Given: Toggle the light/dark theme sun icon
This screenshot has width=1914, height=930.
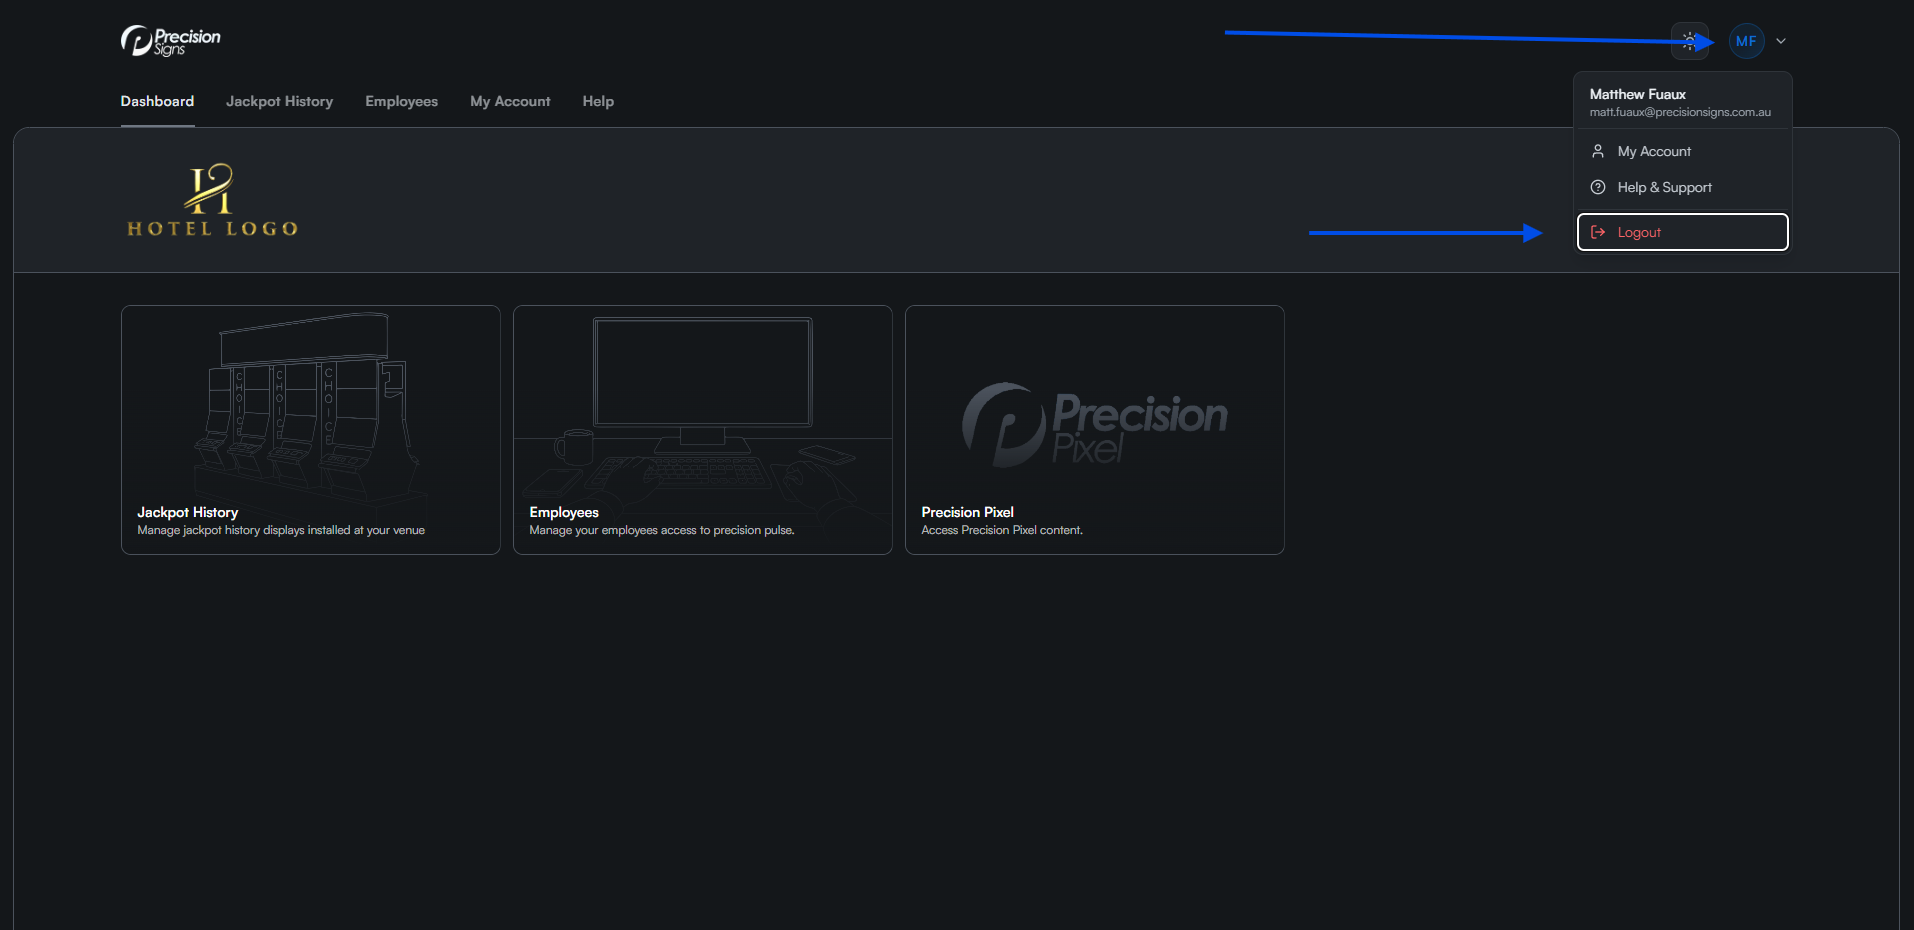Looking at the screenshot, I should (1689, 41).
